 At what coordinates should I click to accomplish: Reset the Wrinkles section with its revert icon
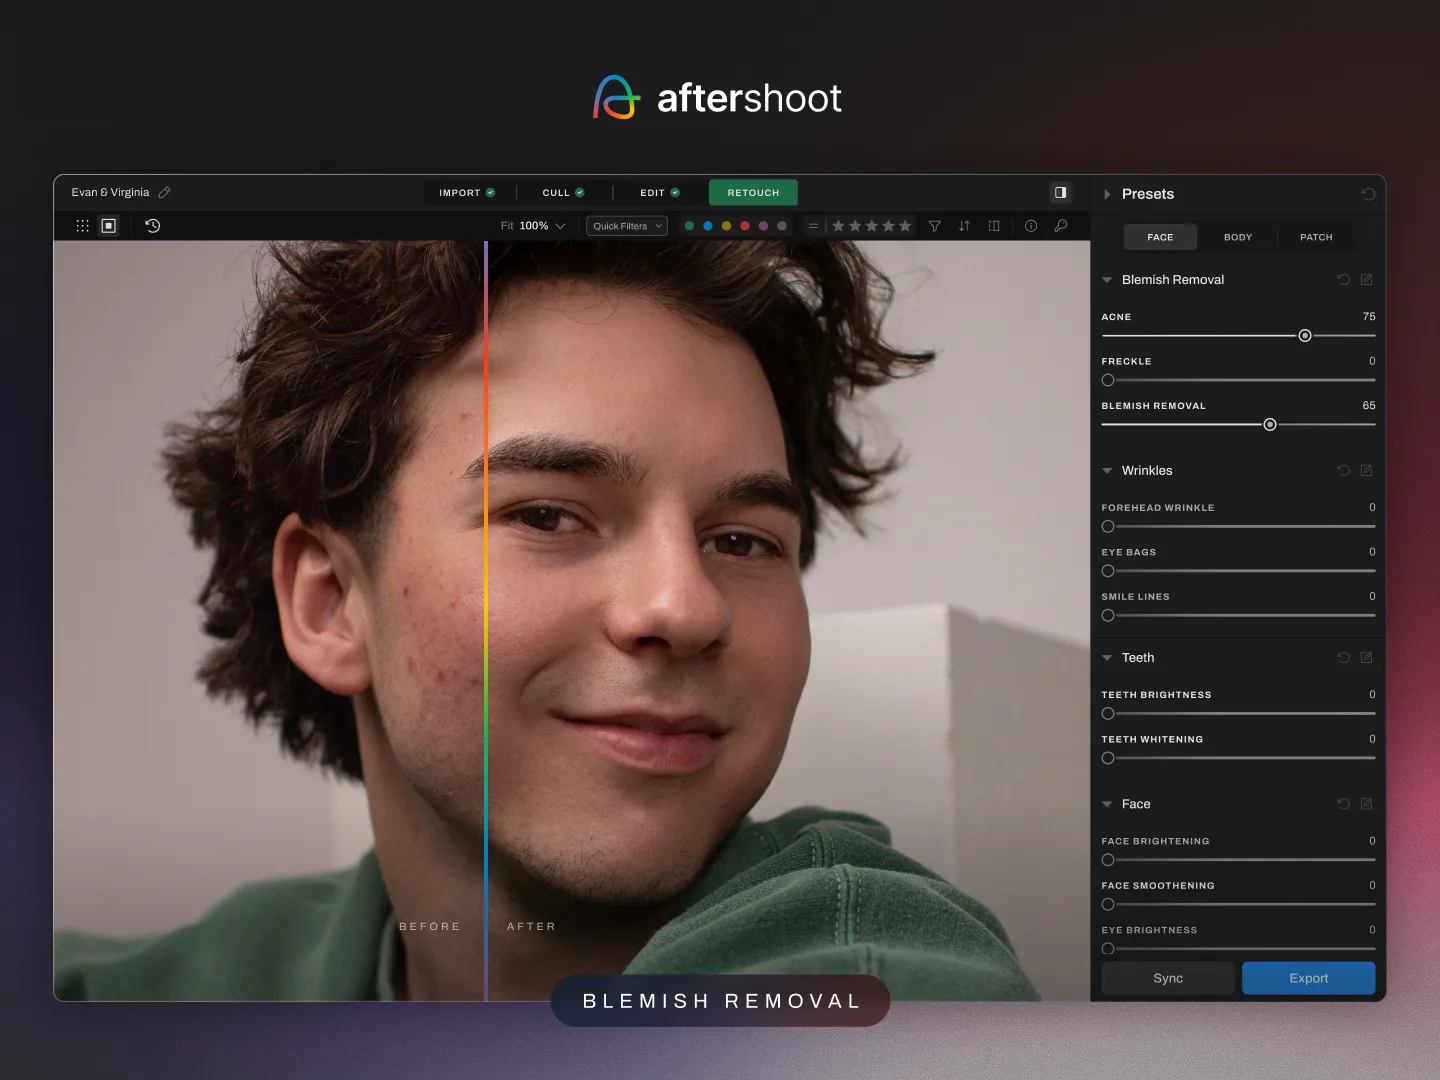tap(1343, 470)
